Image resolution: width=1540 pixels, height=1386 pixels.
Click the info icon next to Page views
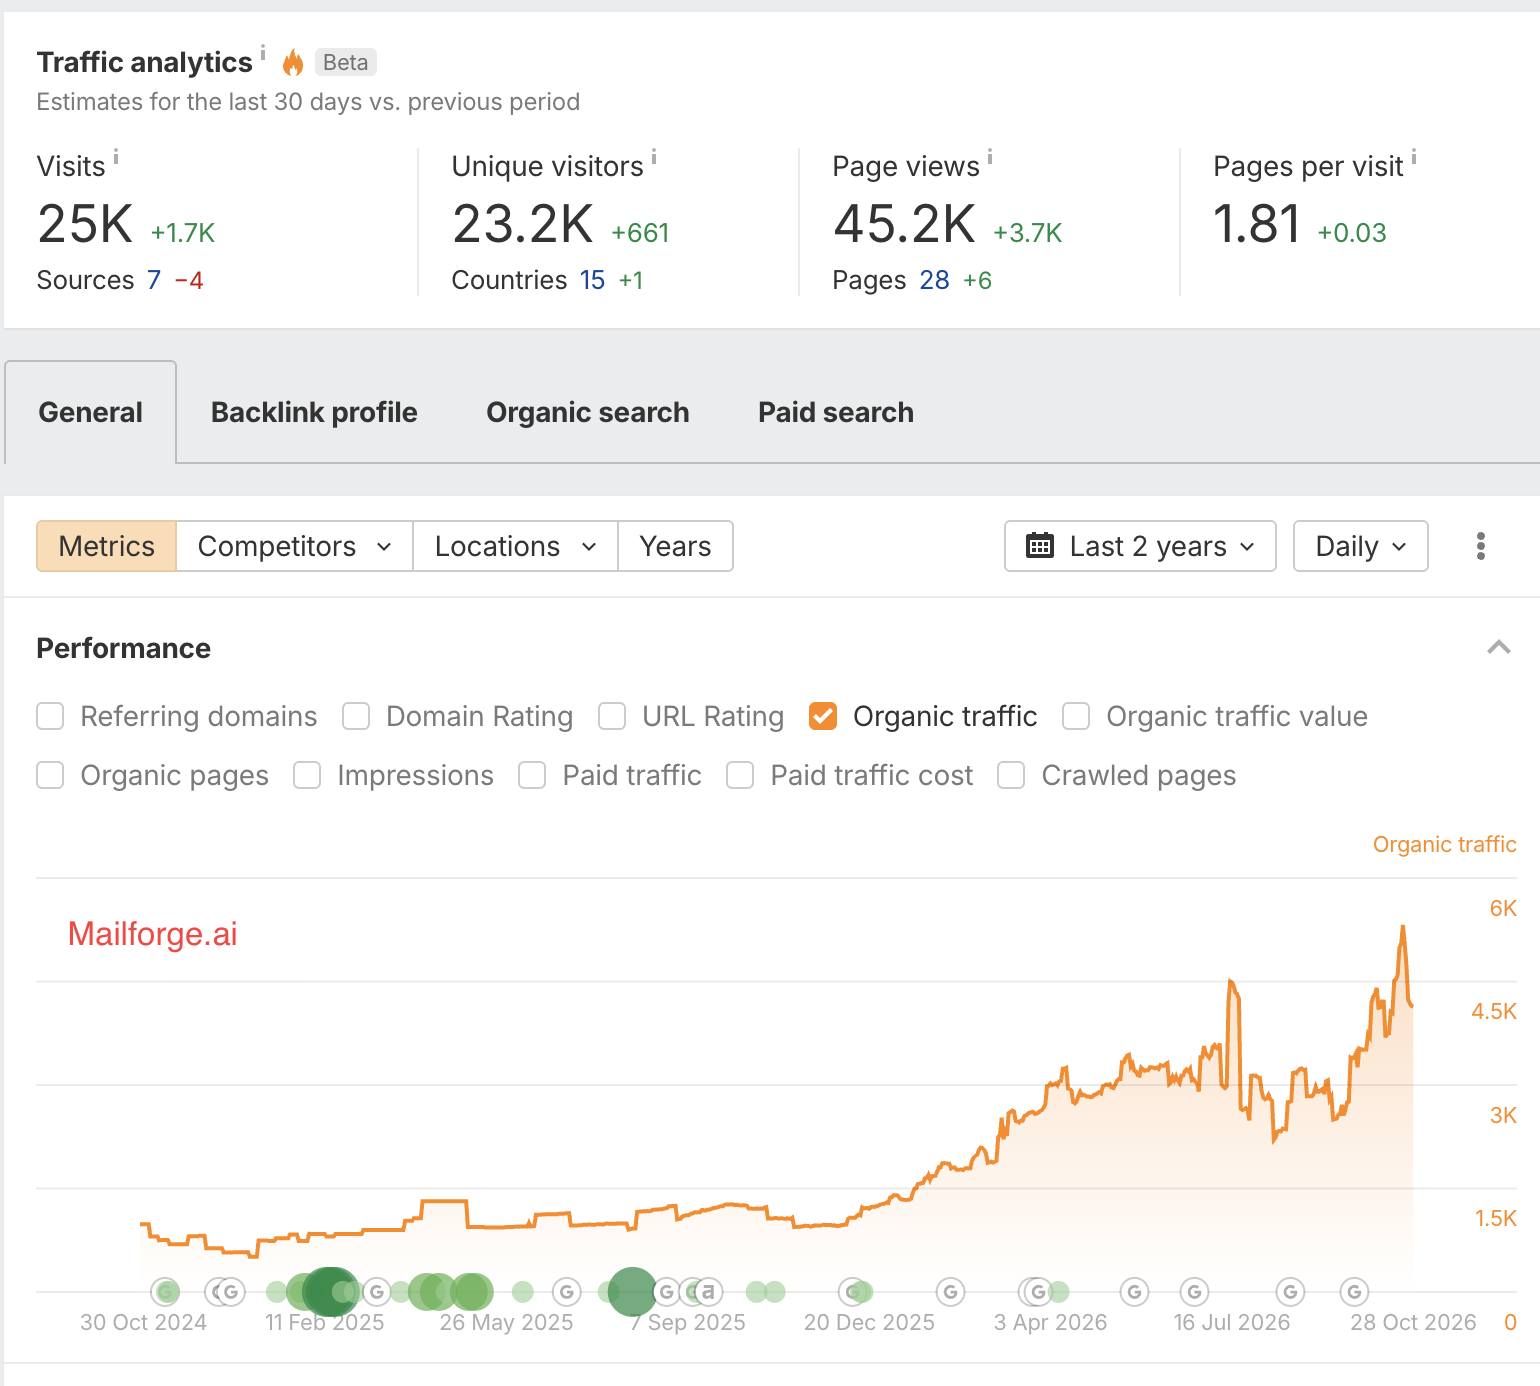pyautogui.click(x=990, y=156)
